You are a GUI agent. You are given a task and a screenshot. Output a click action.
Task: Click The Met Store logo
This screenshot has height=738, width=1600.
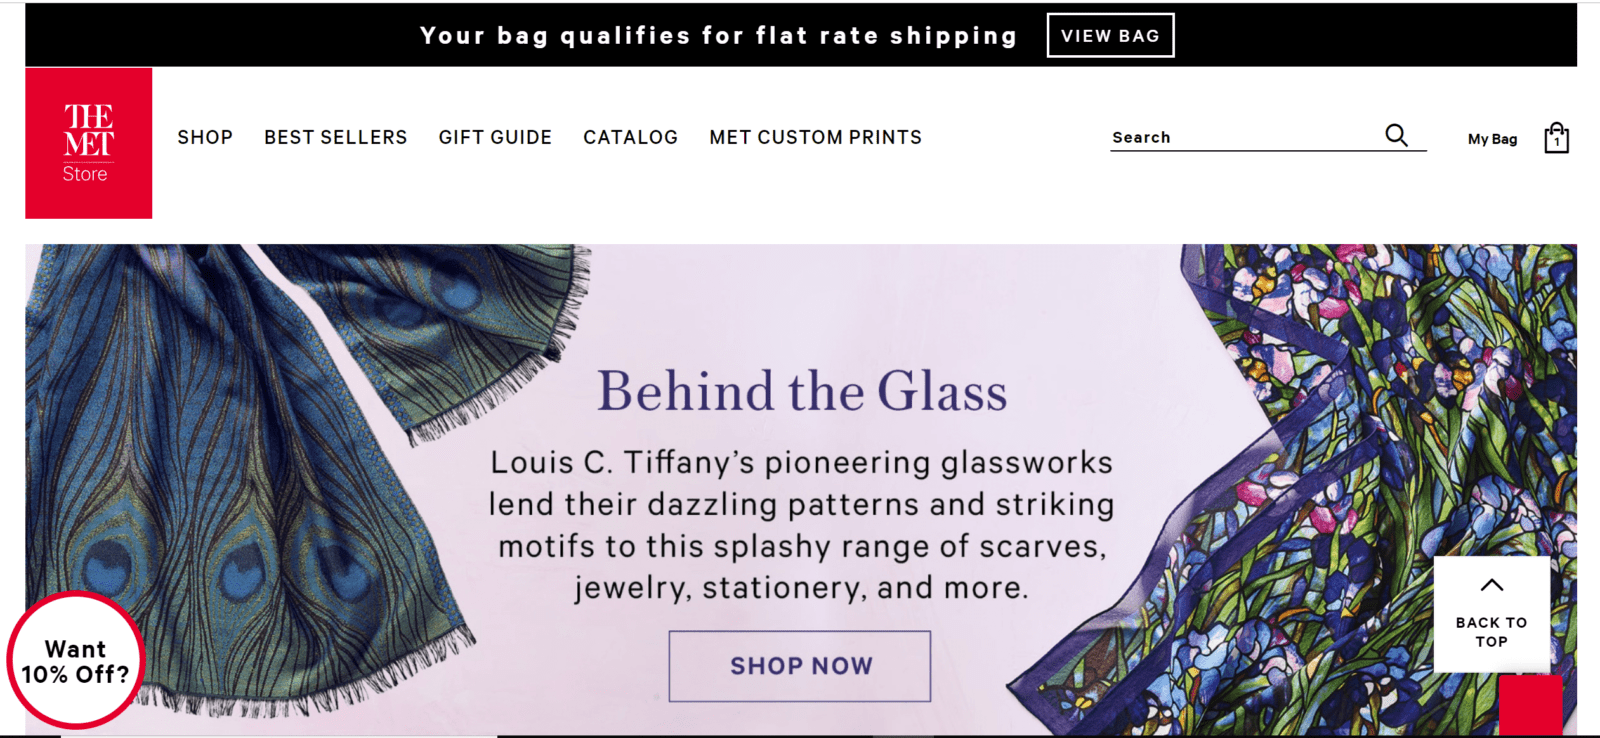(88, 143)
